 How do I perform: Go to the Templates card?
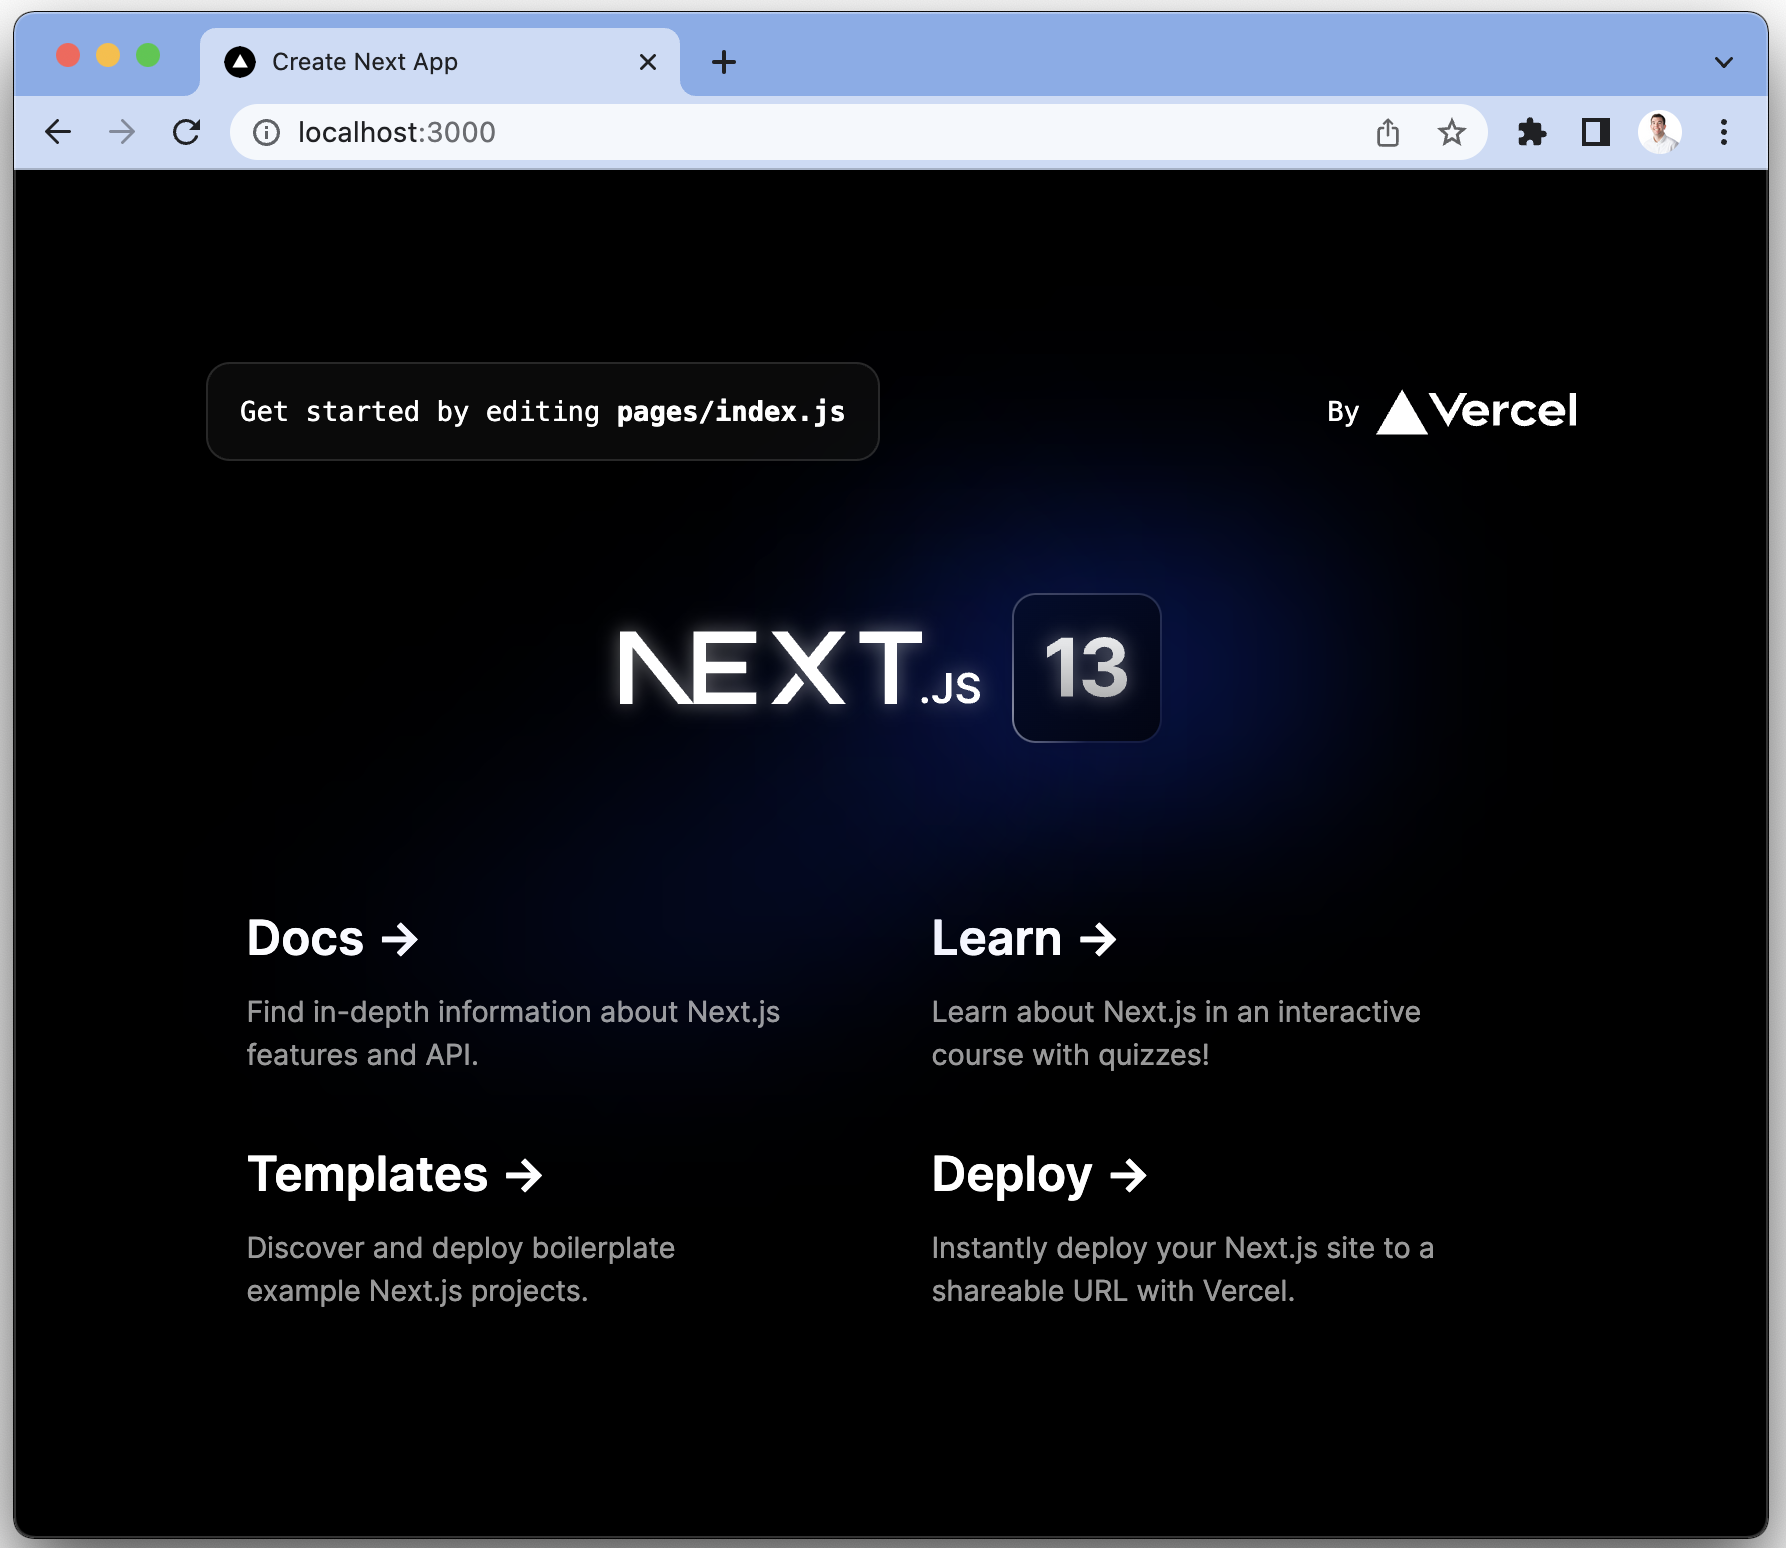(x=394, y=1174)
